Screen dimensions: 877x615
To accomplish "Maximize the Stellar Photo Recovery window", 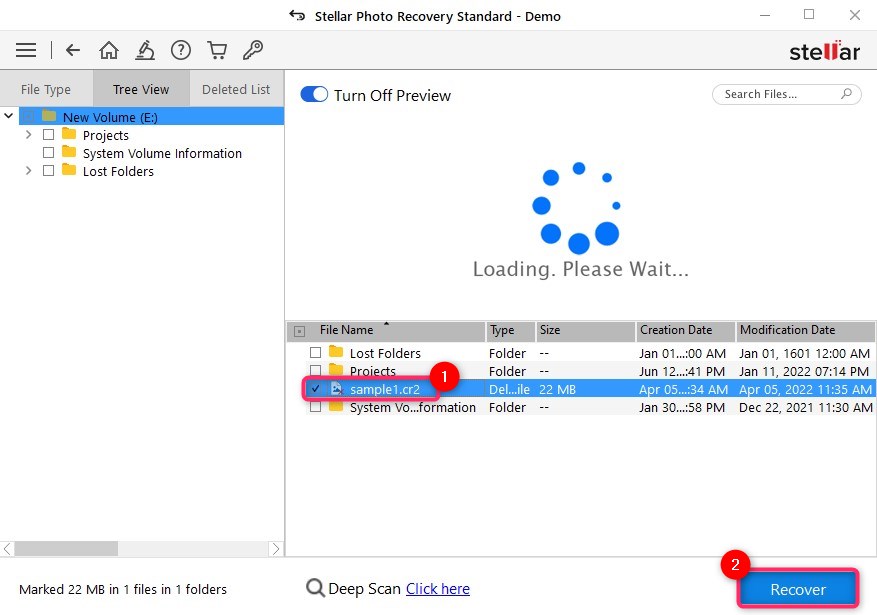I will click(809, 15).
